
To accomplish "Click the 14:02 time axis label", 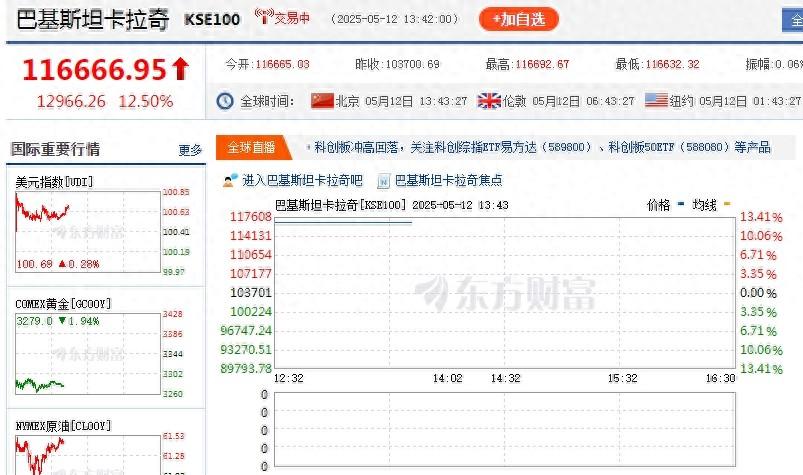I will (447, 378).
